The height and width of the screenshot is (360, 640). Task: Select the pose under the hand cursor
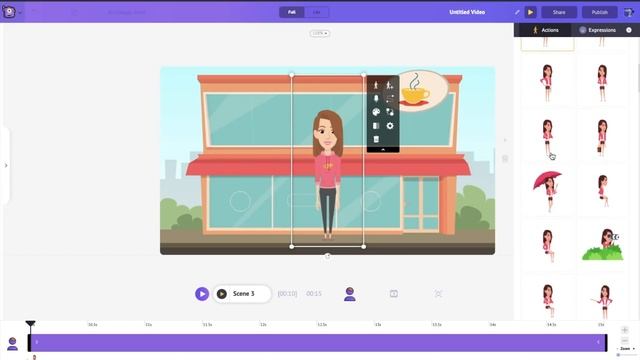(547, 137)
